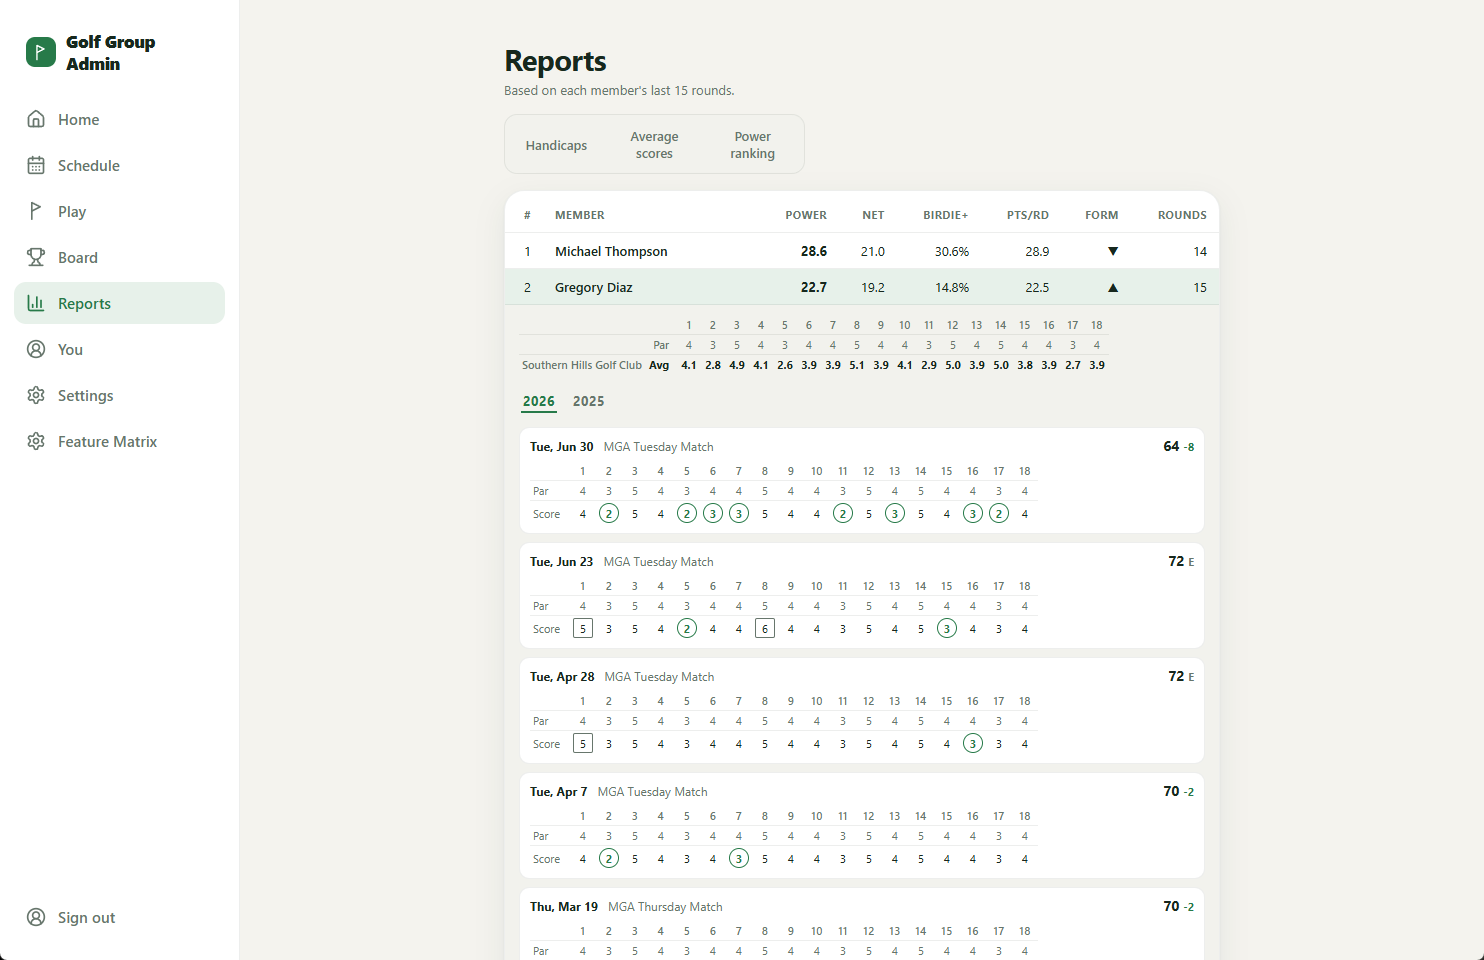Click the Tue, Jun 30 round date
The image size is (1484, 960).
561,447
